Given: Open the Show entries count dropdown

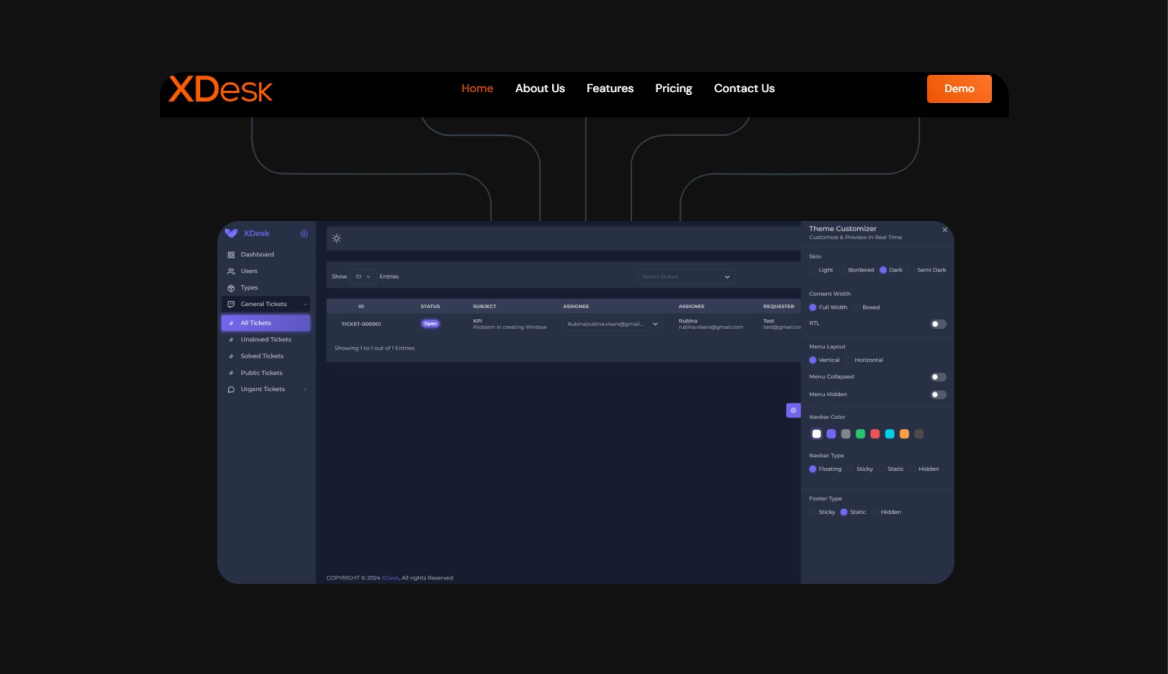Looking at the screenshot, I should pyautogui.click(x=362, y=276).
